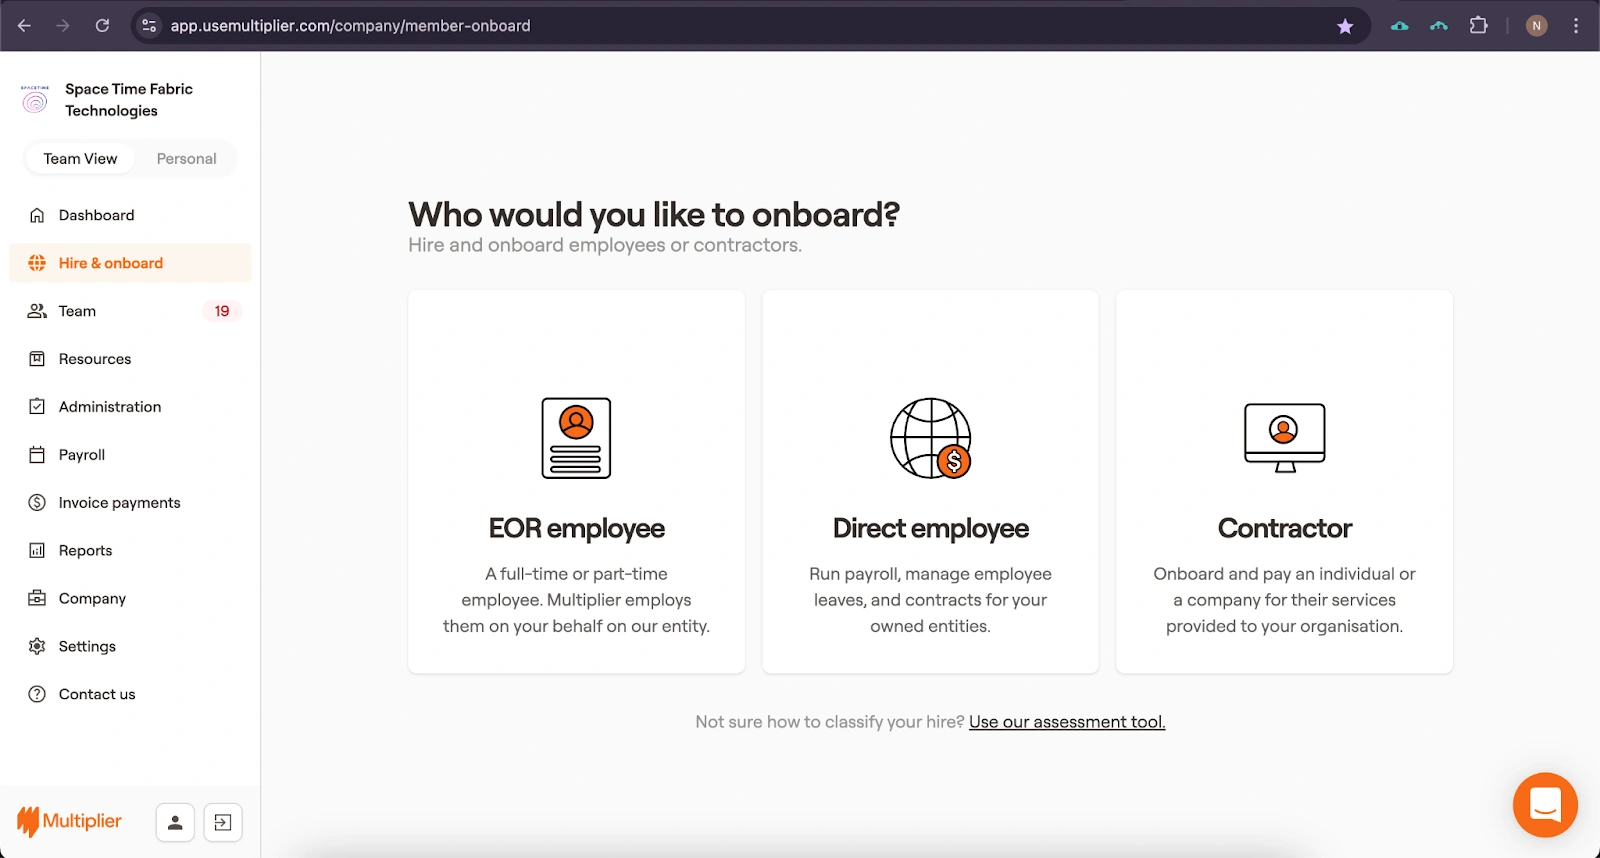Navigate to Payroll
1600x858 pixels.
tap(130, 455)
